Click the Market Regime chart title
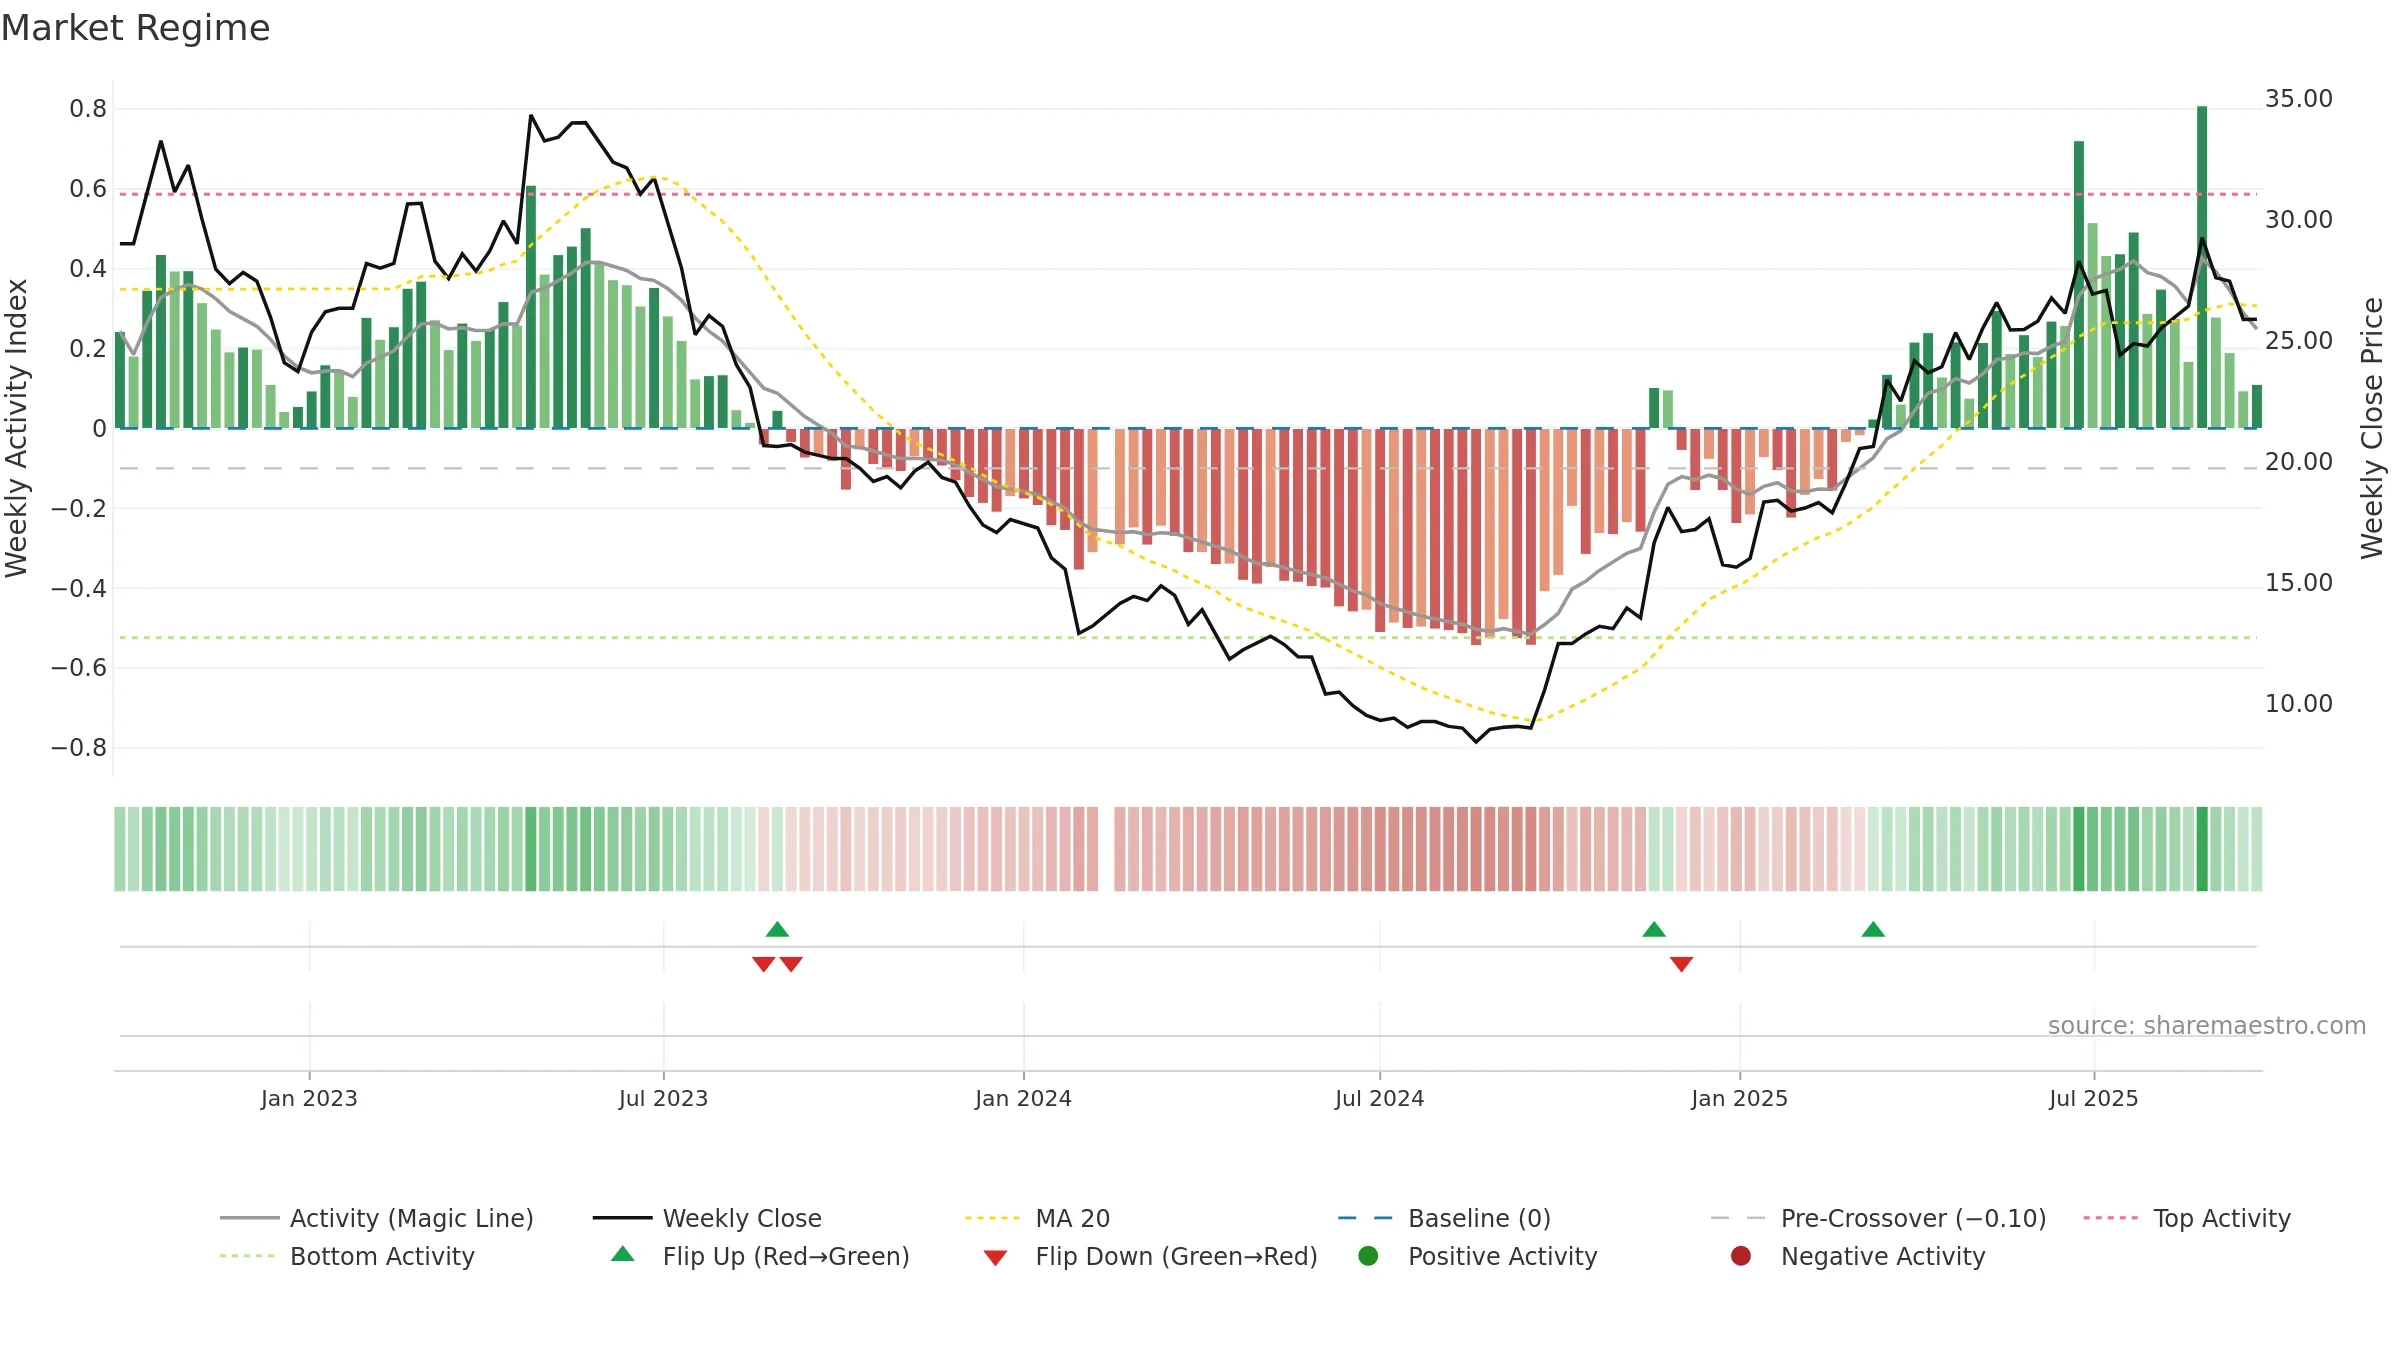The width and height of the screenshot is (2400, 1350). pyautogui.click(x=135, y=28)
